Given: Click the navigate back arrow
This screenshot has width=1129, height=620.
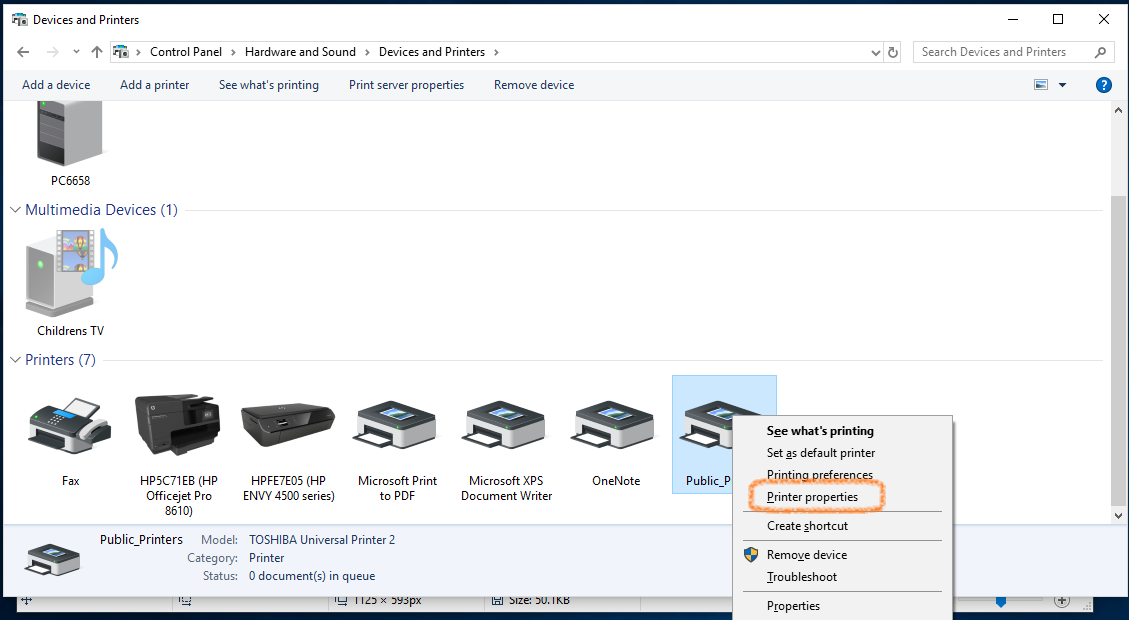Looking at the screenshot, I should pyautogui.click(x=22, y=51).
